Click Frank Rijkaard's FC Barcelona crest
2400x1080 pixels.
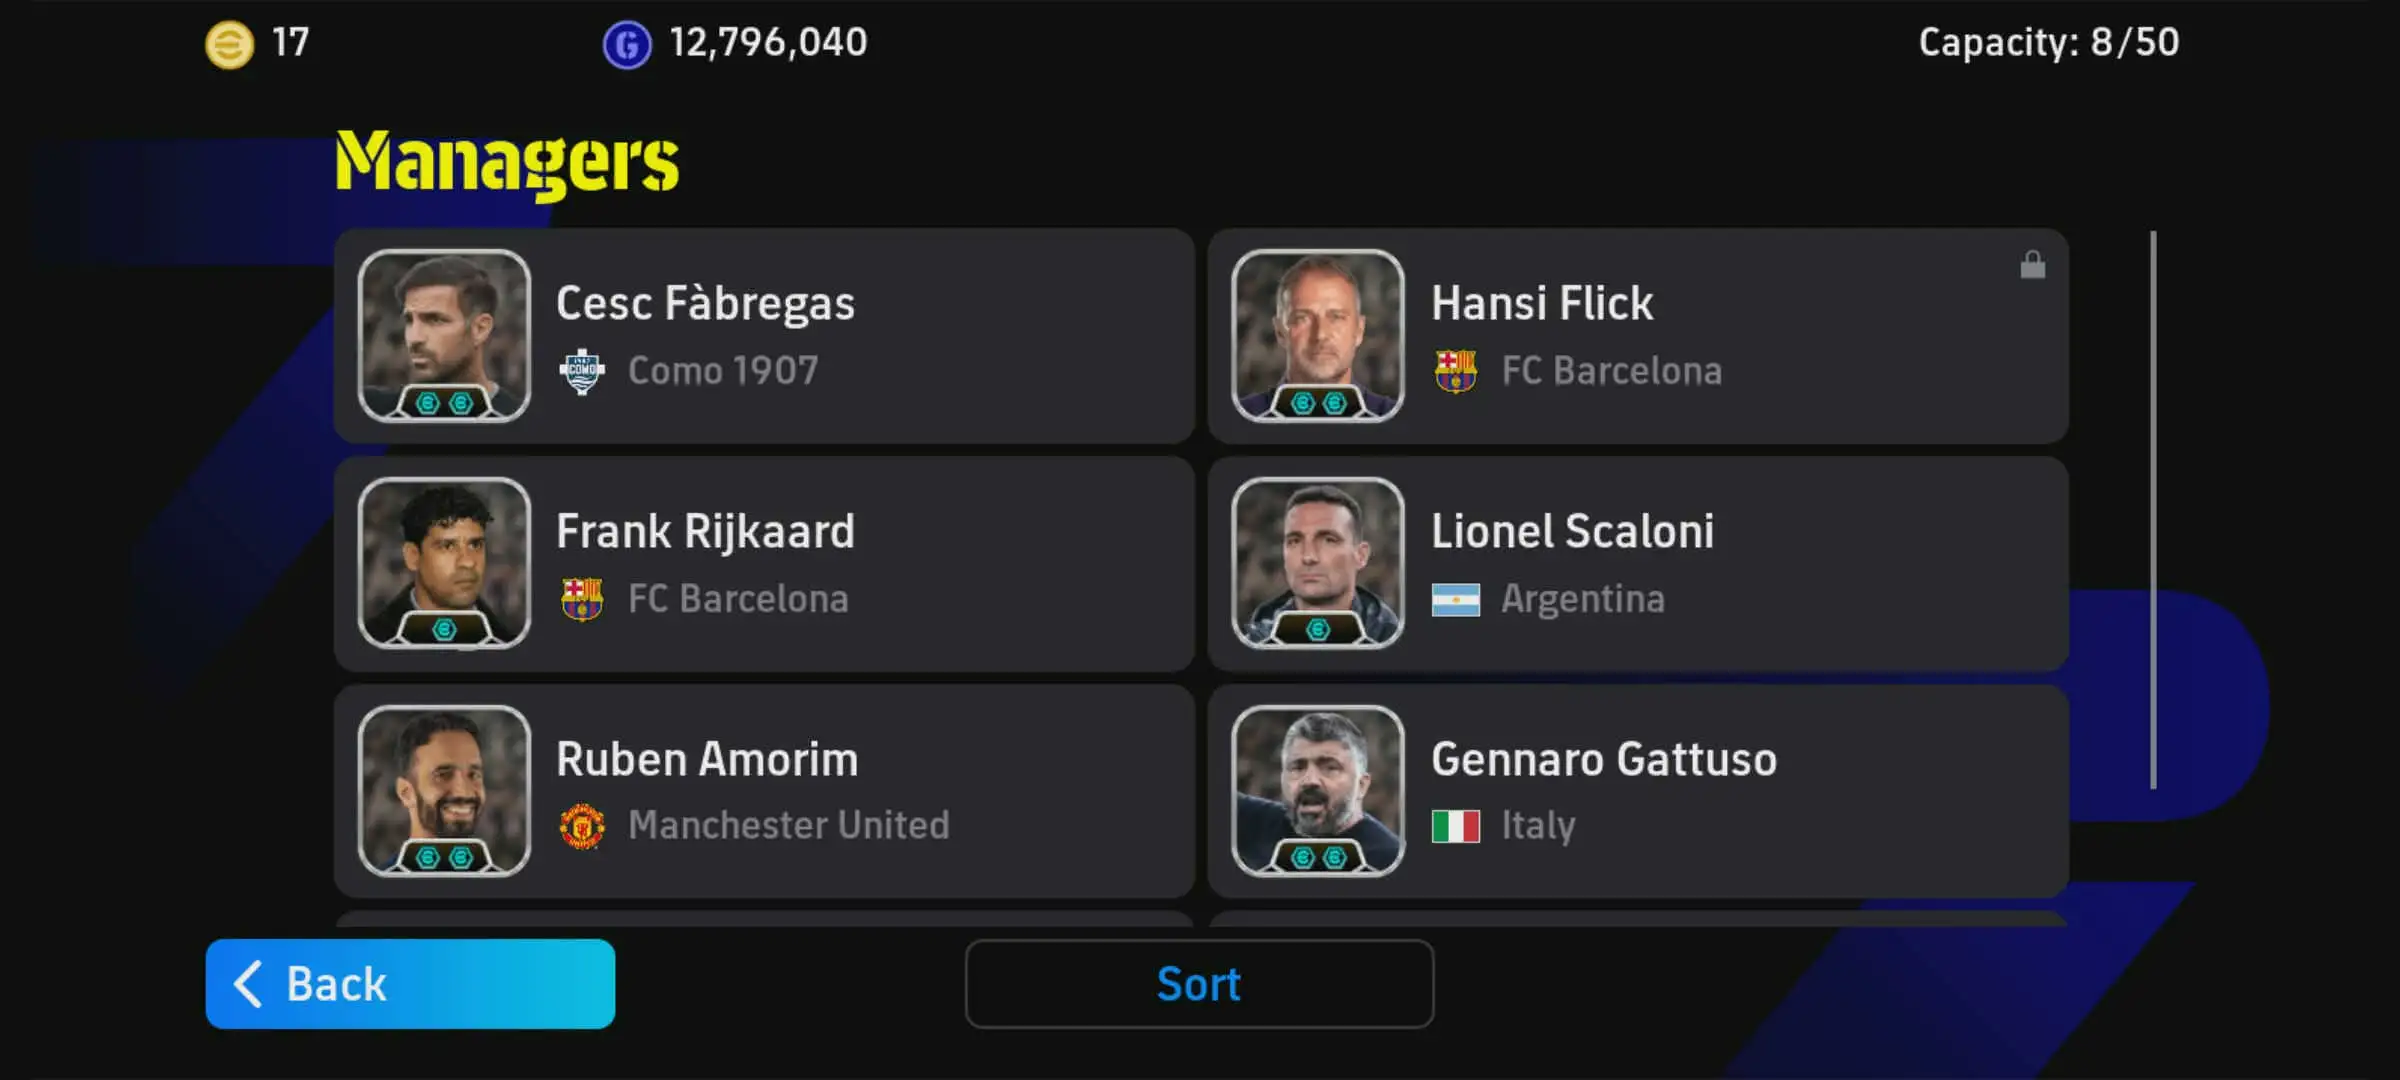point(582,599)
